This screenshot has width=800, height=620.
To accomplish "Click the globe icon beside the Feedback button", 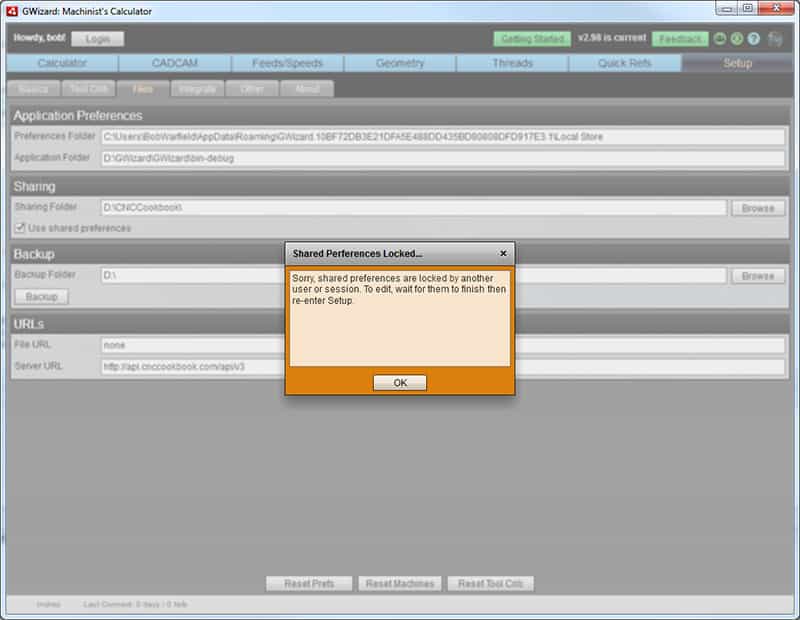I will click(719, 40).
